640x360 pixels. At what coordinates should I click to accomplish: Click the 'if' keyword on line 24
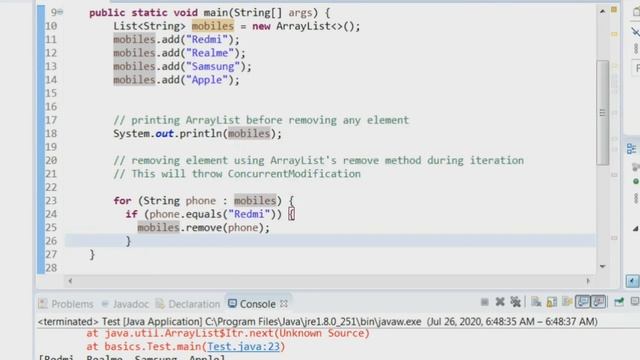click(131, 214)
